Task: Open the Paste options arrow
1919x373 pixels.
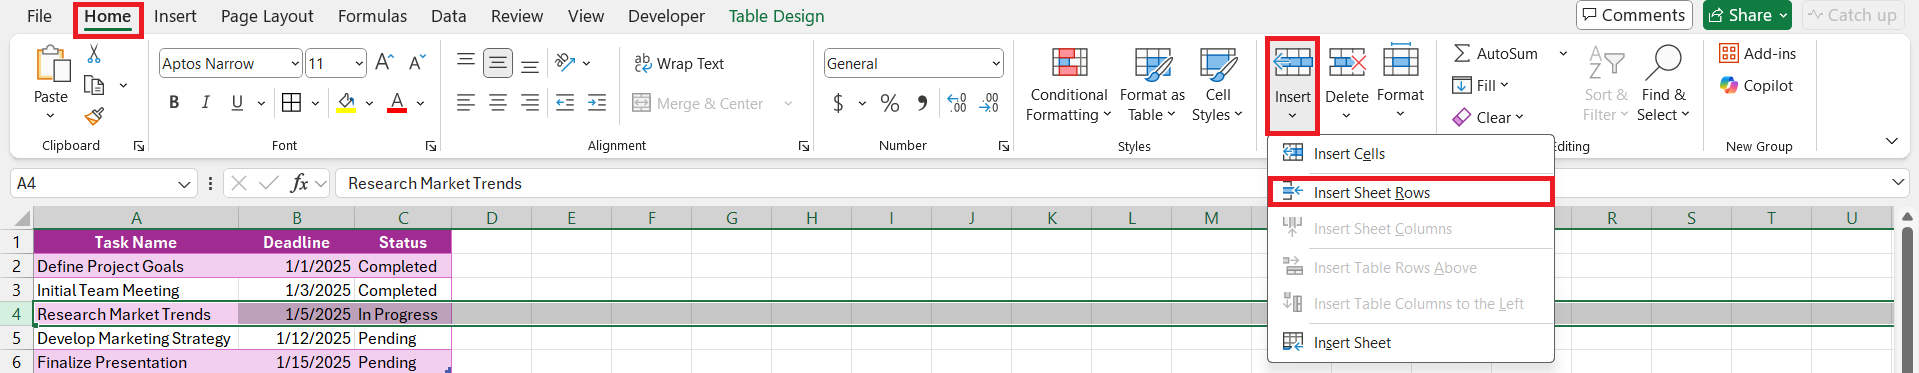Action: coord(50,116)
